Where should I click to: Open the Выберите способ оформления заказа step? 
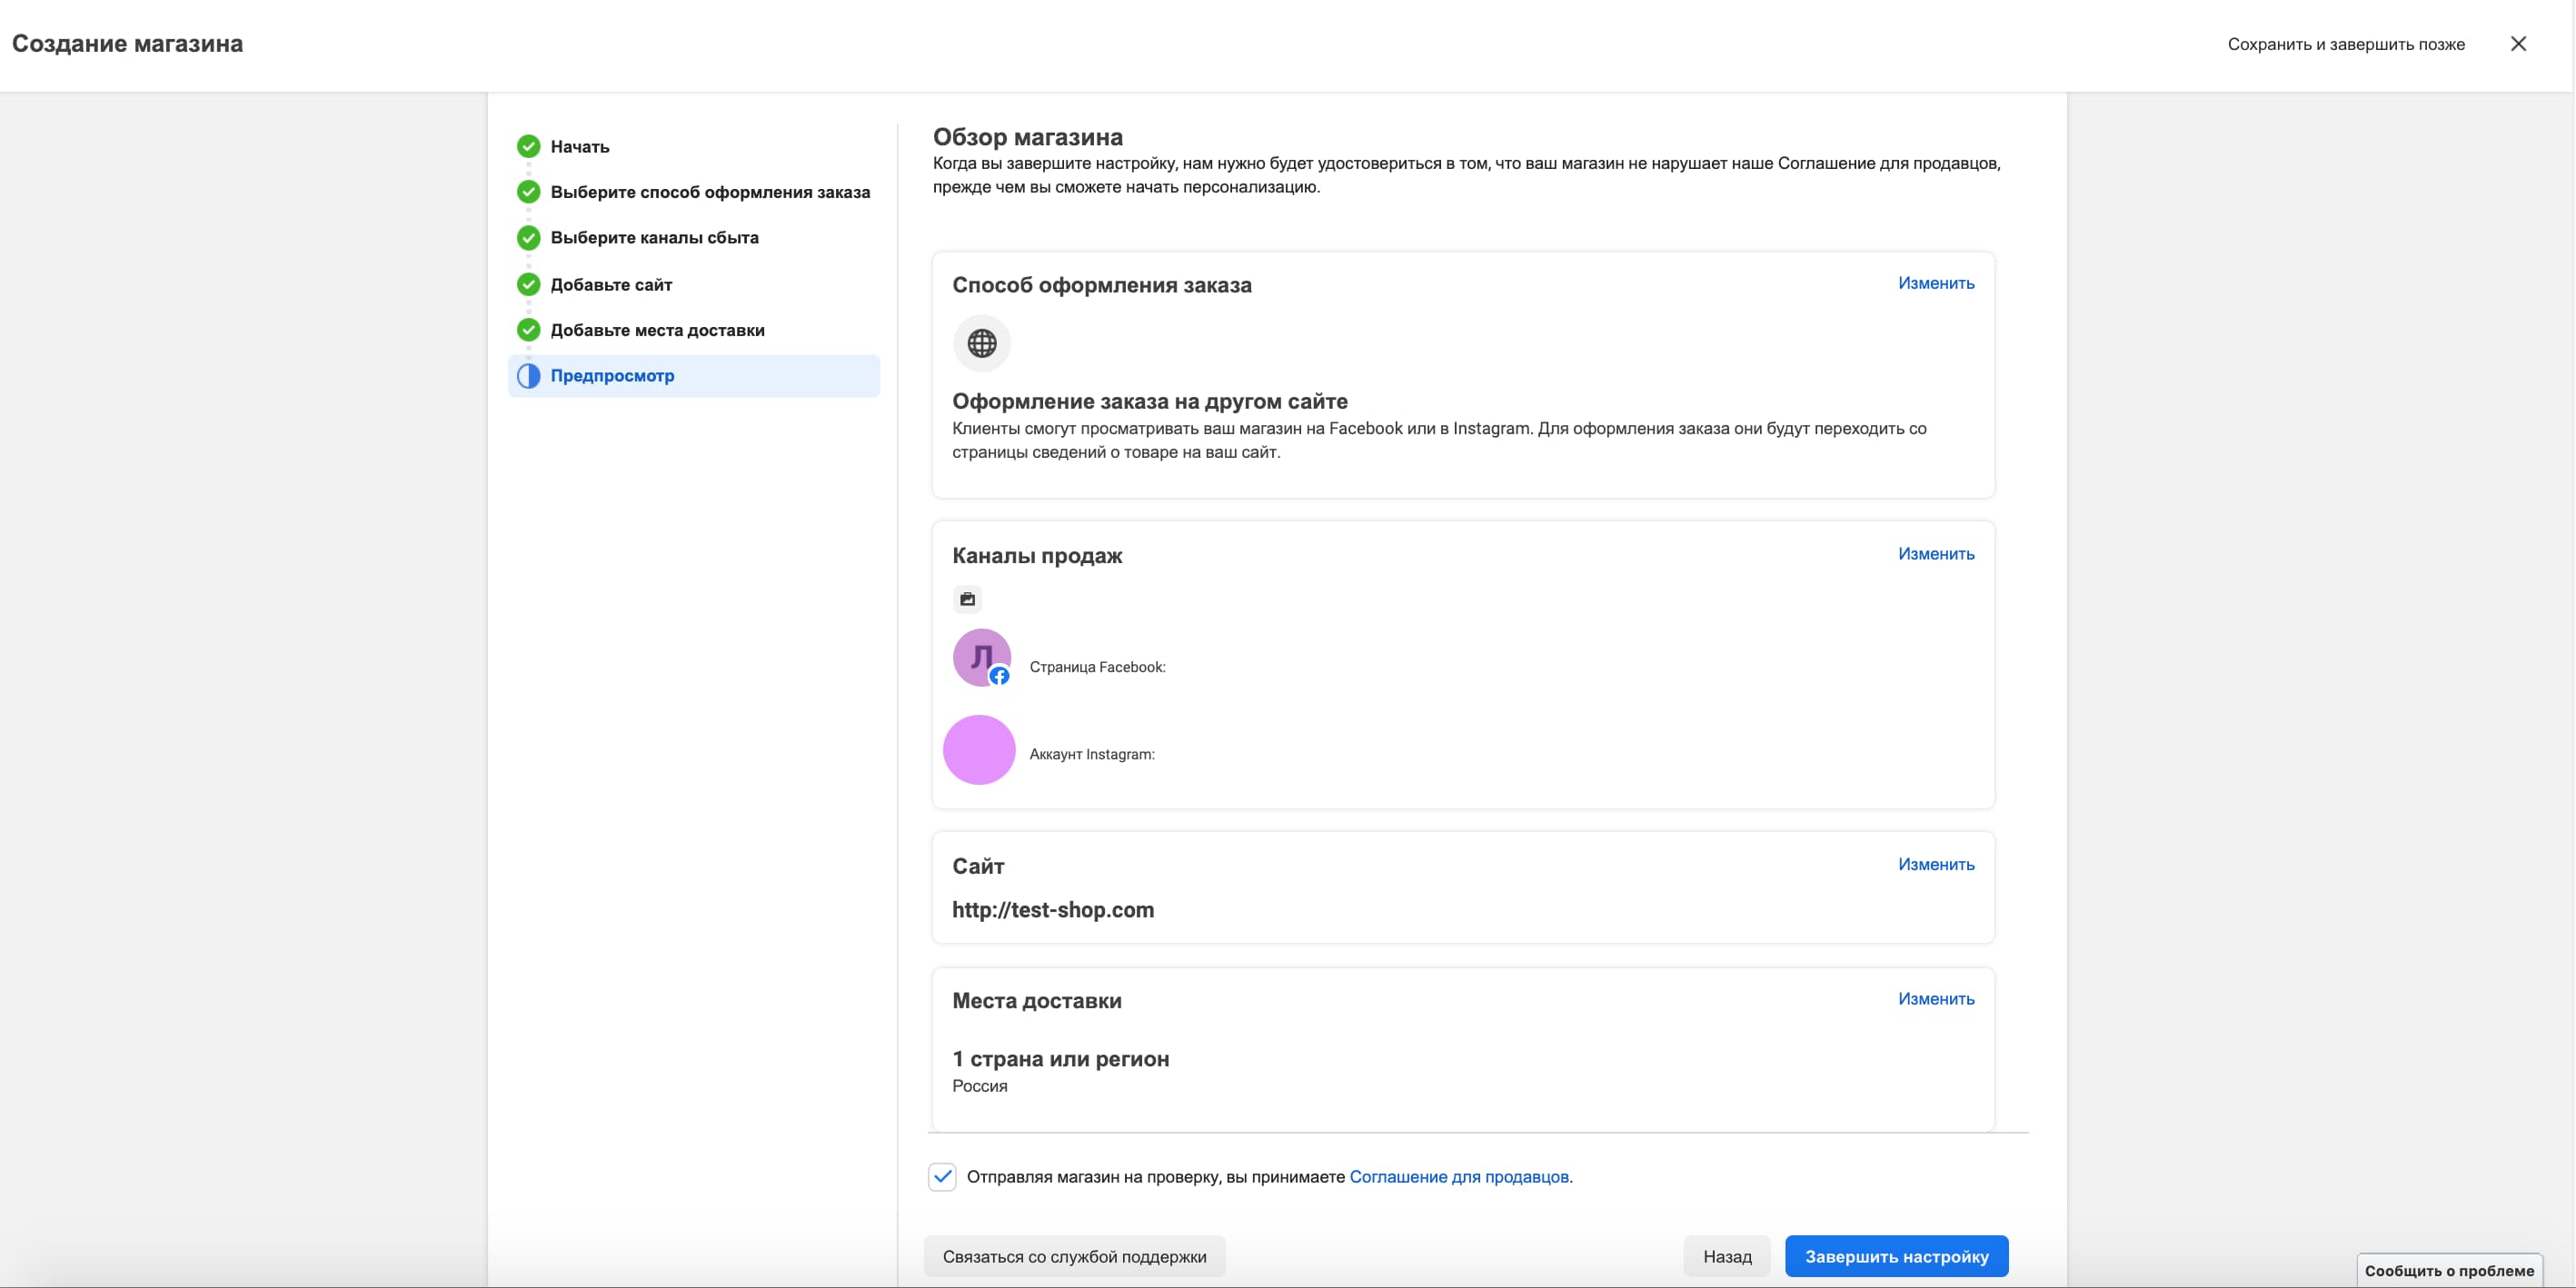coord(710,192)
